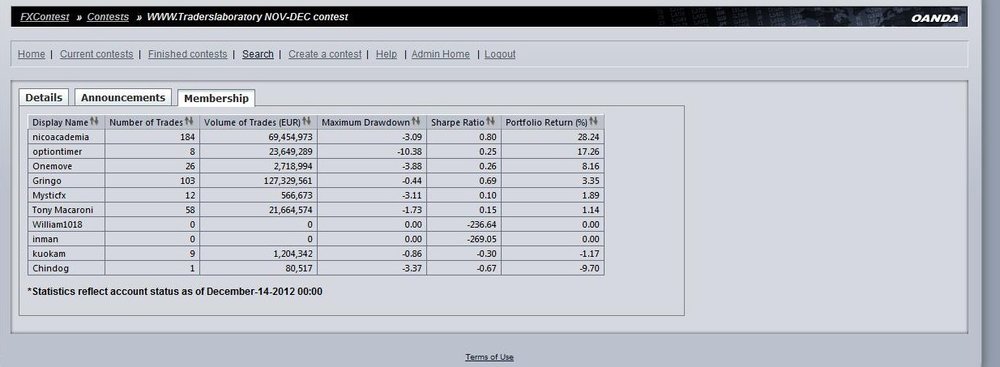Switch to the Details tab
The image size is (1000, 367).
tap(44, 98)
